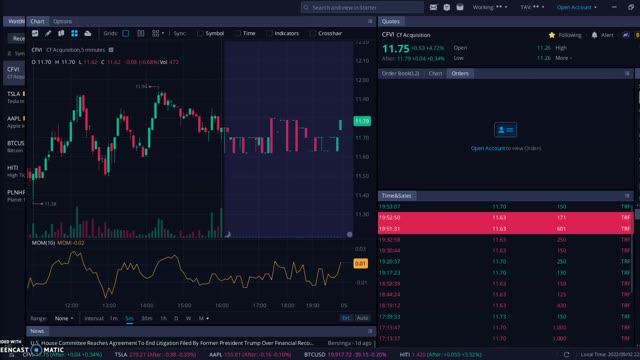Select the 5m interval
The width and height of the screenshot is (640, 360).
pos(129,318)
